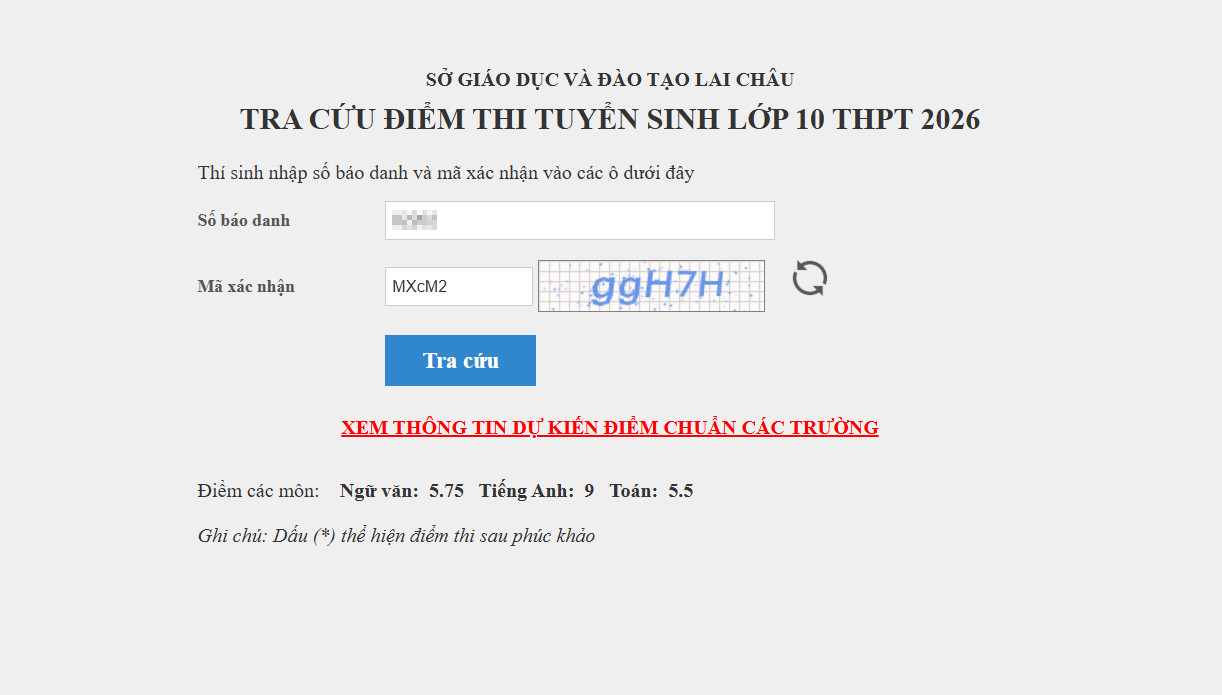Click the instruction text Thí sinh nhập số báo danh

click(x=446, y=173)
